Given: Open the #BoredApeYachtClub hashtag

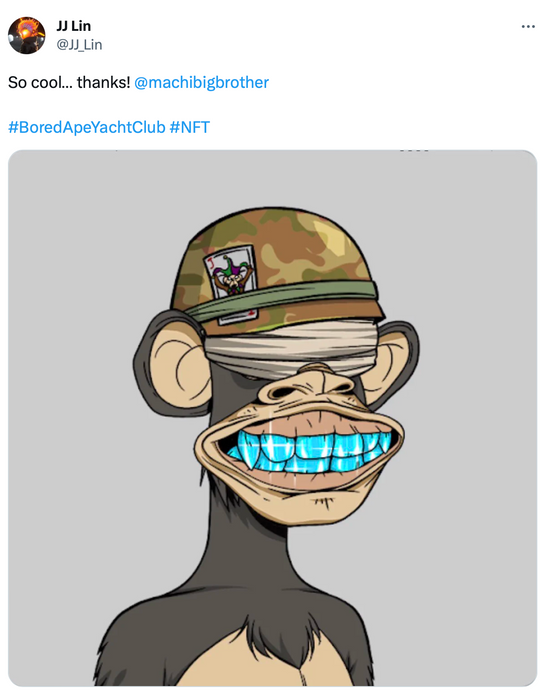Looking at the screenshot, I should pyautogui.click(x=87, y=127).
